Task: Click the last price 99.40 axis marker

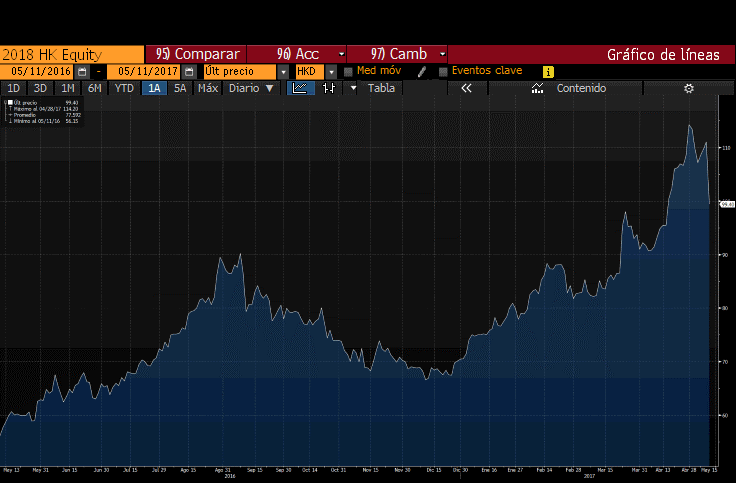Action: coord(728,204)
